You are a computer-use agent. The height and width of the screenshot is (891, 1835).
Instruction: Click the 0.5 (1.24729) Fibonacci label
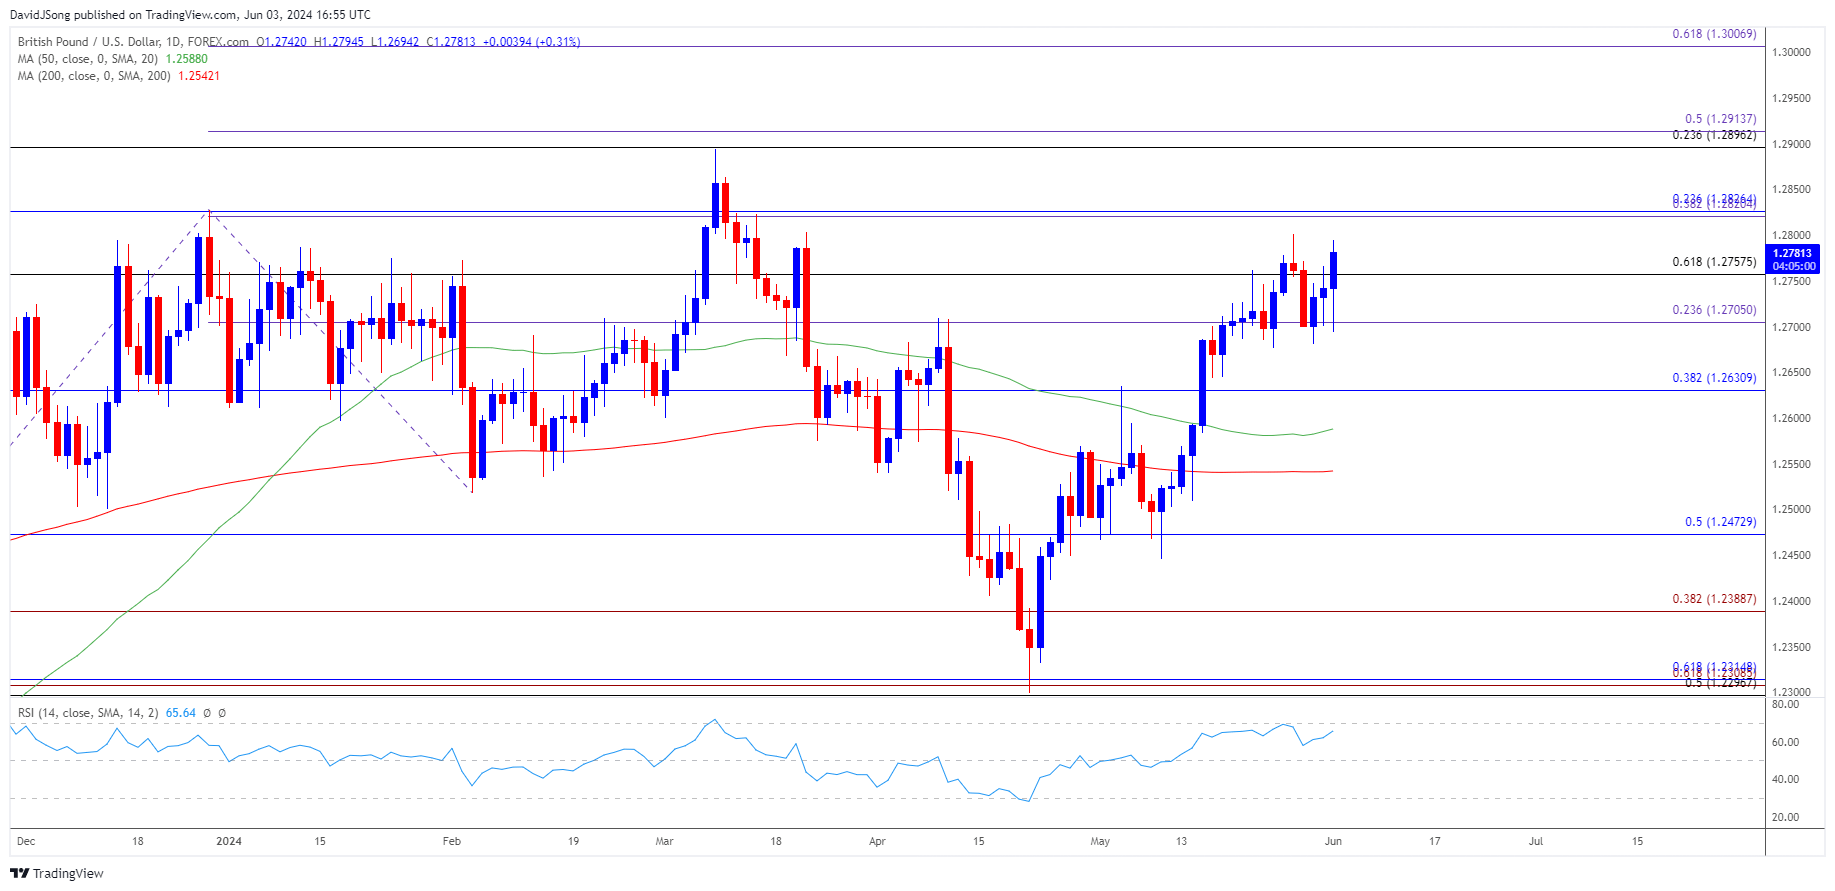[x=1720, y=522]
